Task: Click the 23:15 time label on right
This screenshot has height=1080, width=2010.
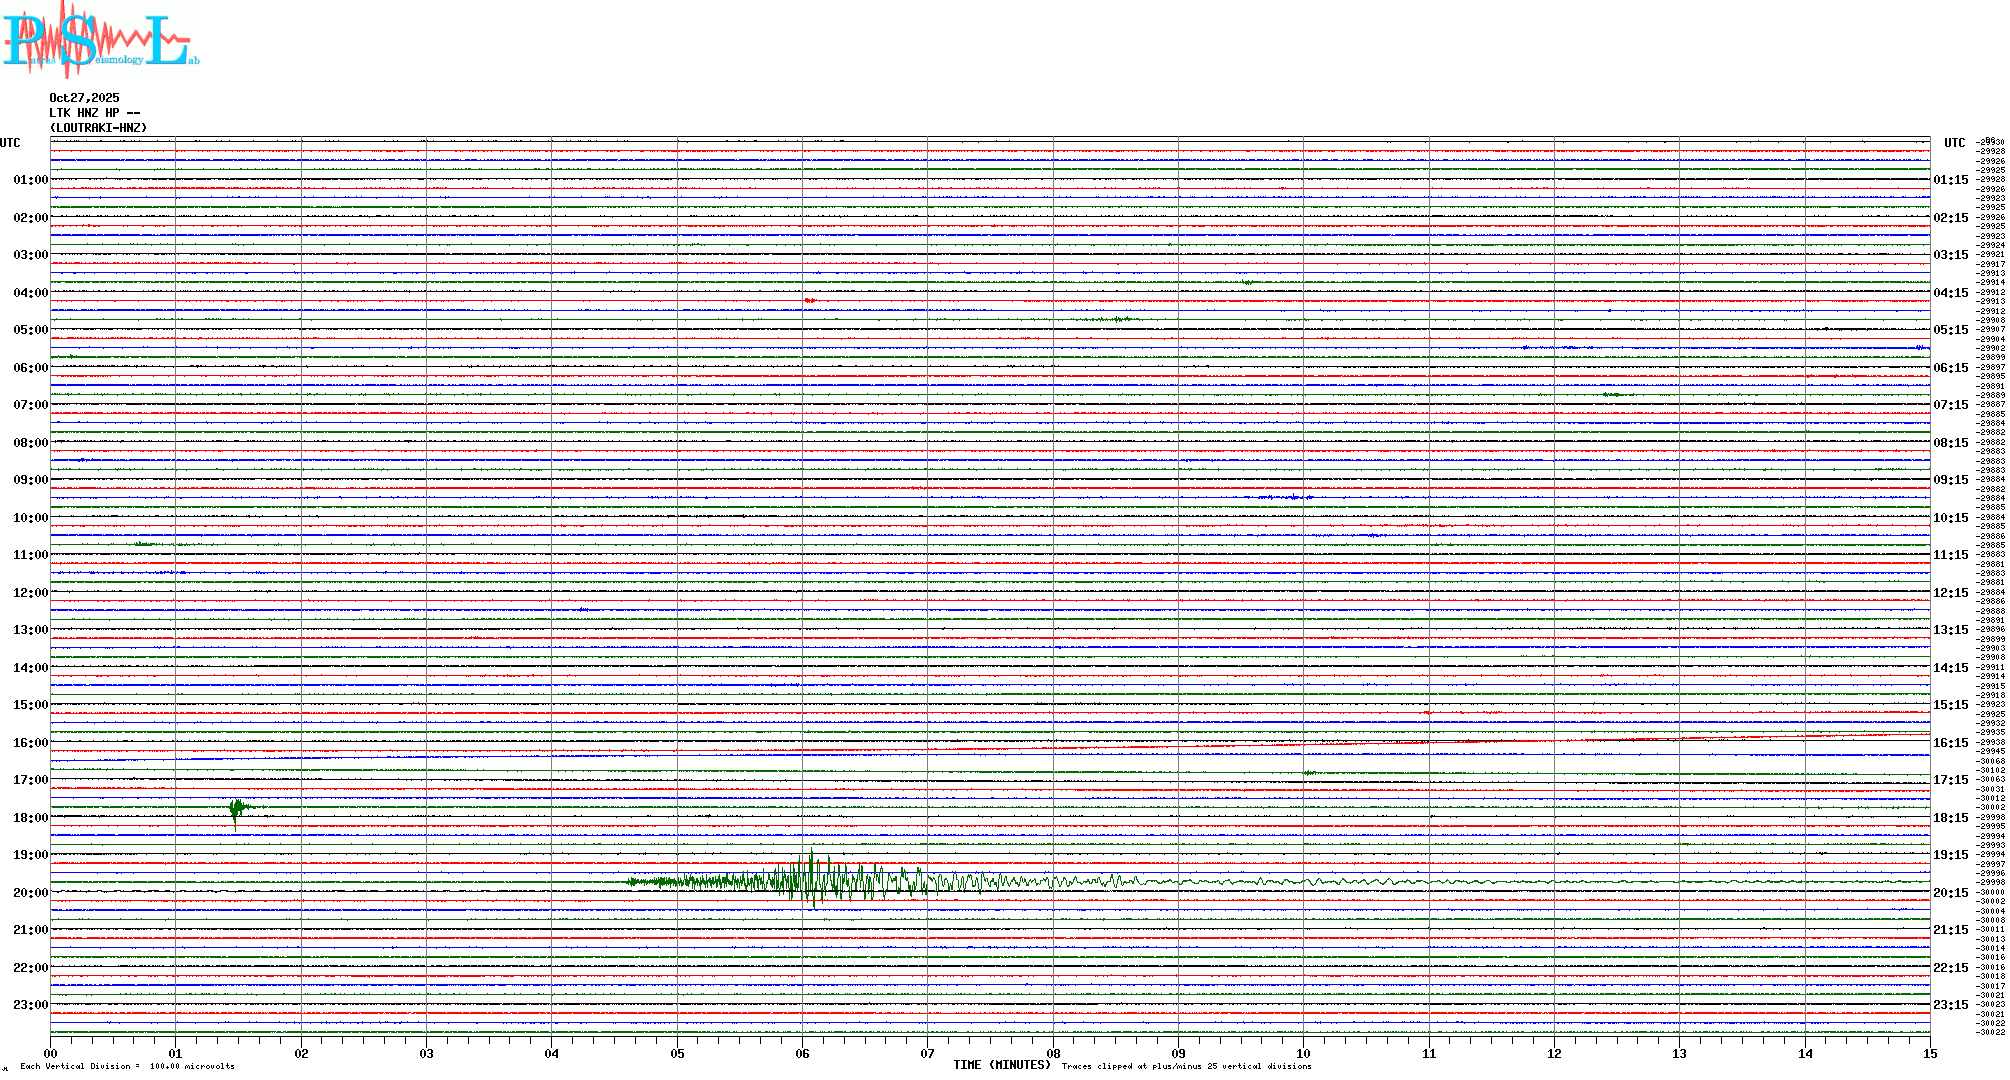Action: 1950,1005
